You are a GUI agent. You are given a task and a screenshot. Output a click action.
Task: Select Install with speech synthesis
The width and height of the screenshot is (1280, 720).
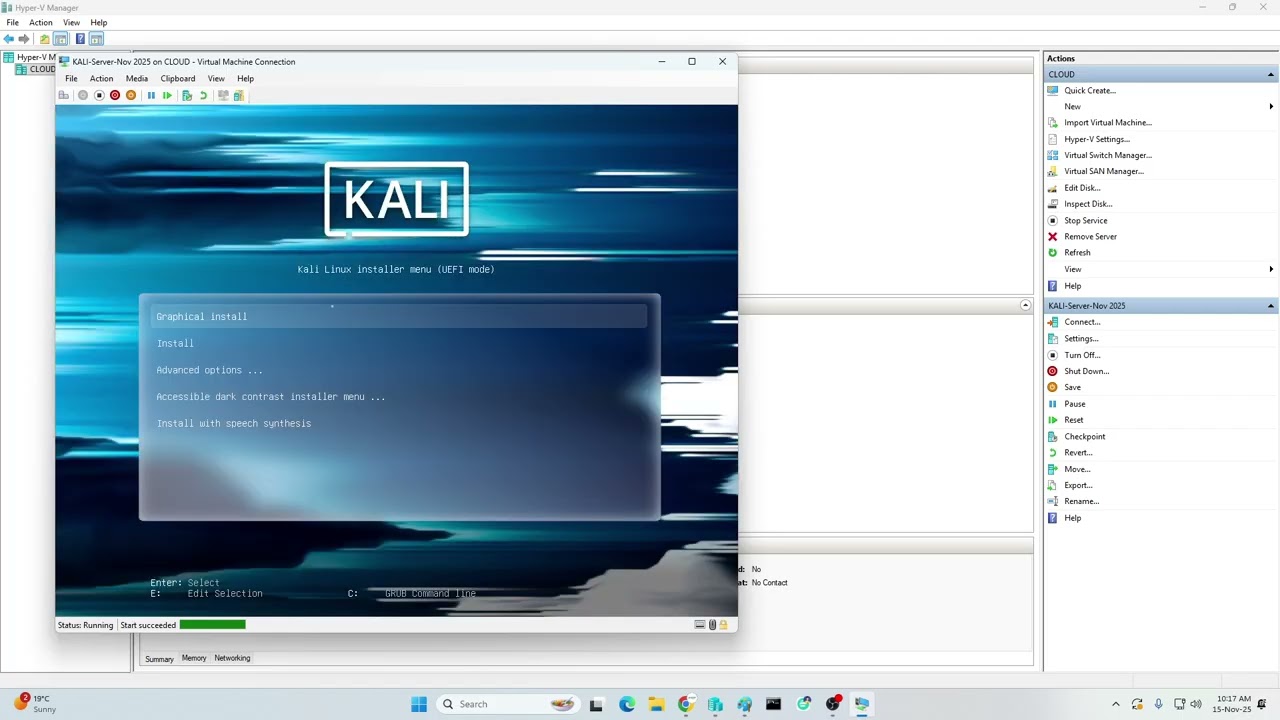click(x=233, y=424)
